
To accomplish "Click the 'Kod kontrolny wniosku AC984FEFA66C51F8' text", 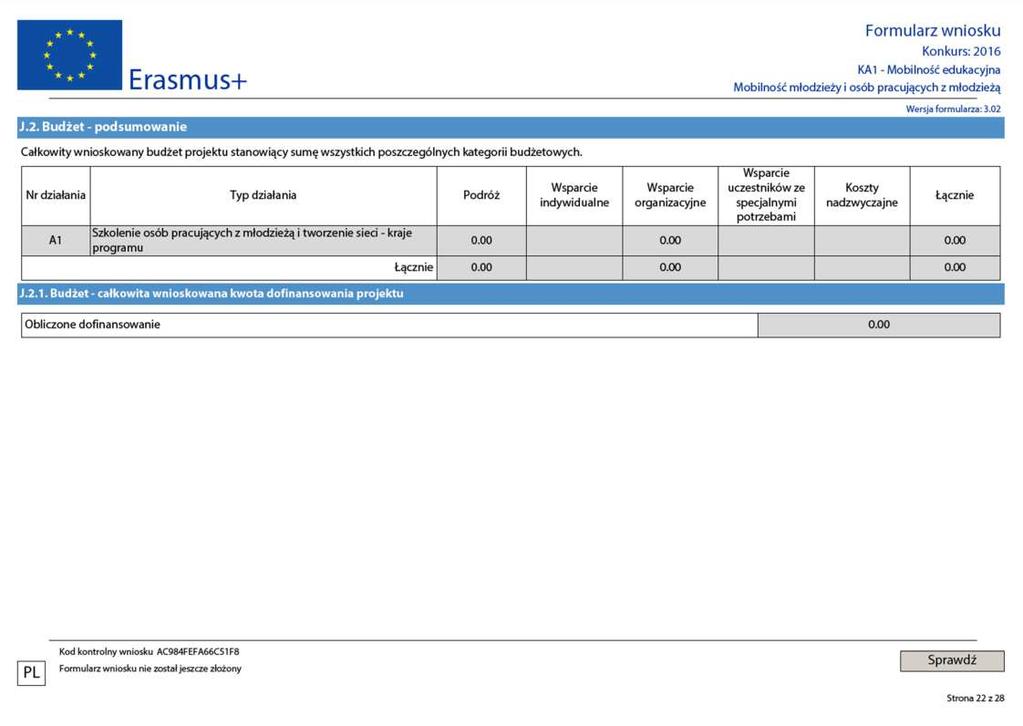I will (x=149, y=652).
